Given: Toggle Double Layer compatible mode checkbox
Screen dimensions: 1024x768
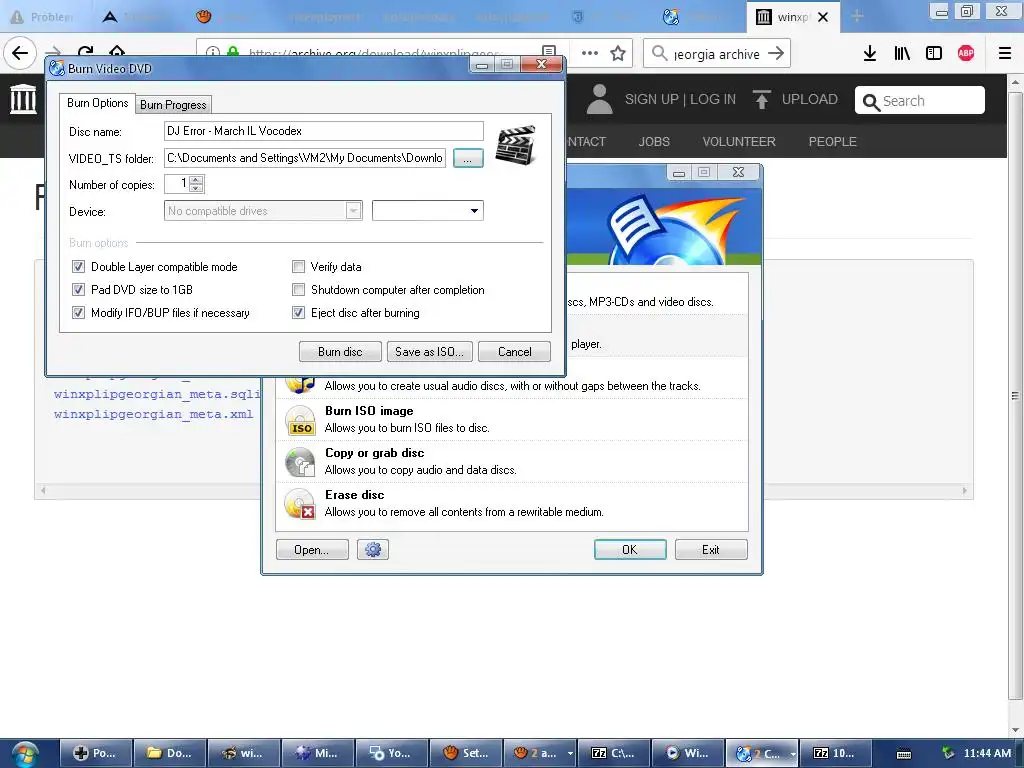Looking at the screenshot, I should 78,266.
